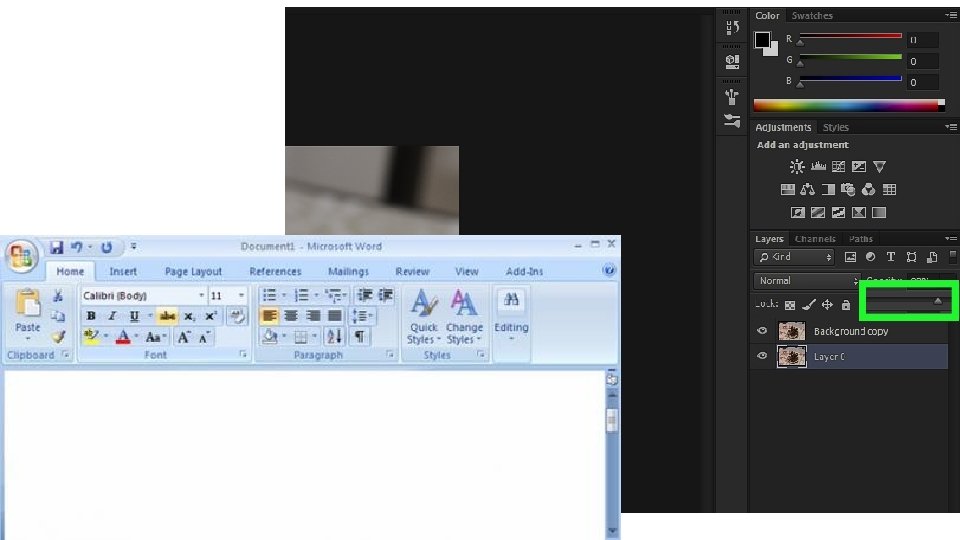This screenshot has width=960, height=540.
Task: Add a Curves adjustment
Action: pos(838,167)
